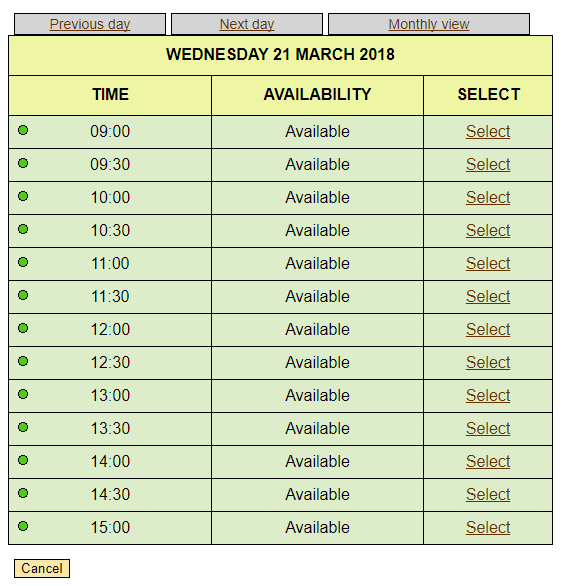Click the green dot beside 11:30

tap(23, 295)
